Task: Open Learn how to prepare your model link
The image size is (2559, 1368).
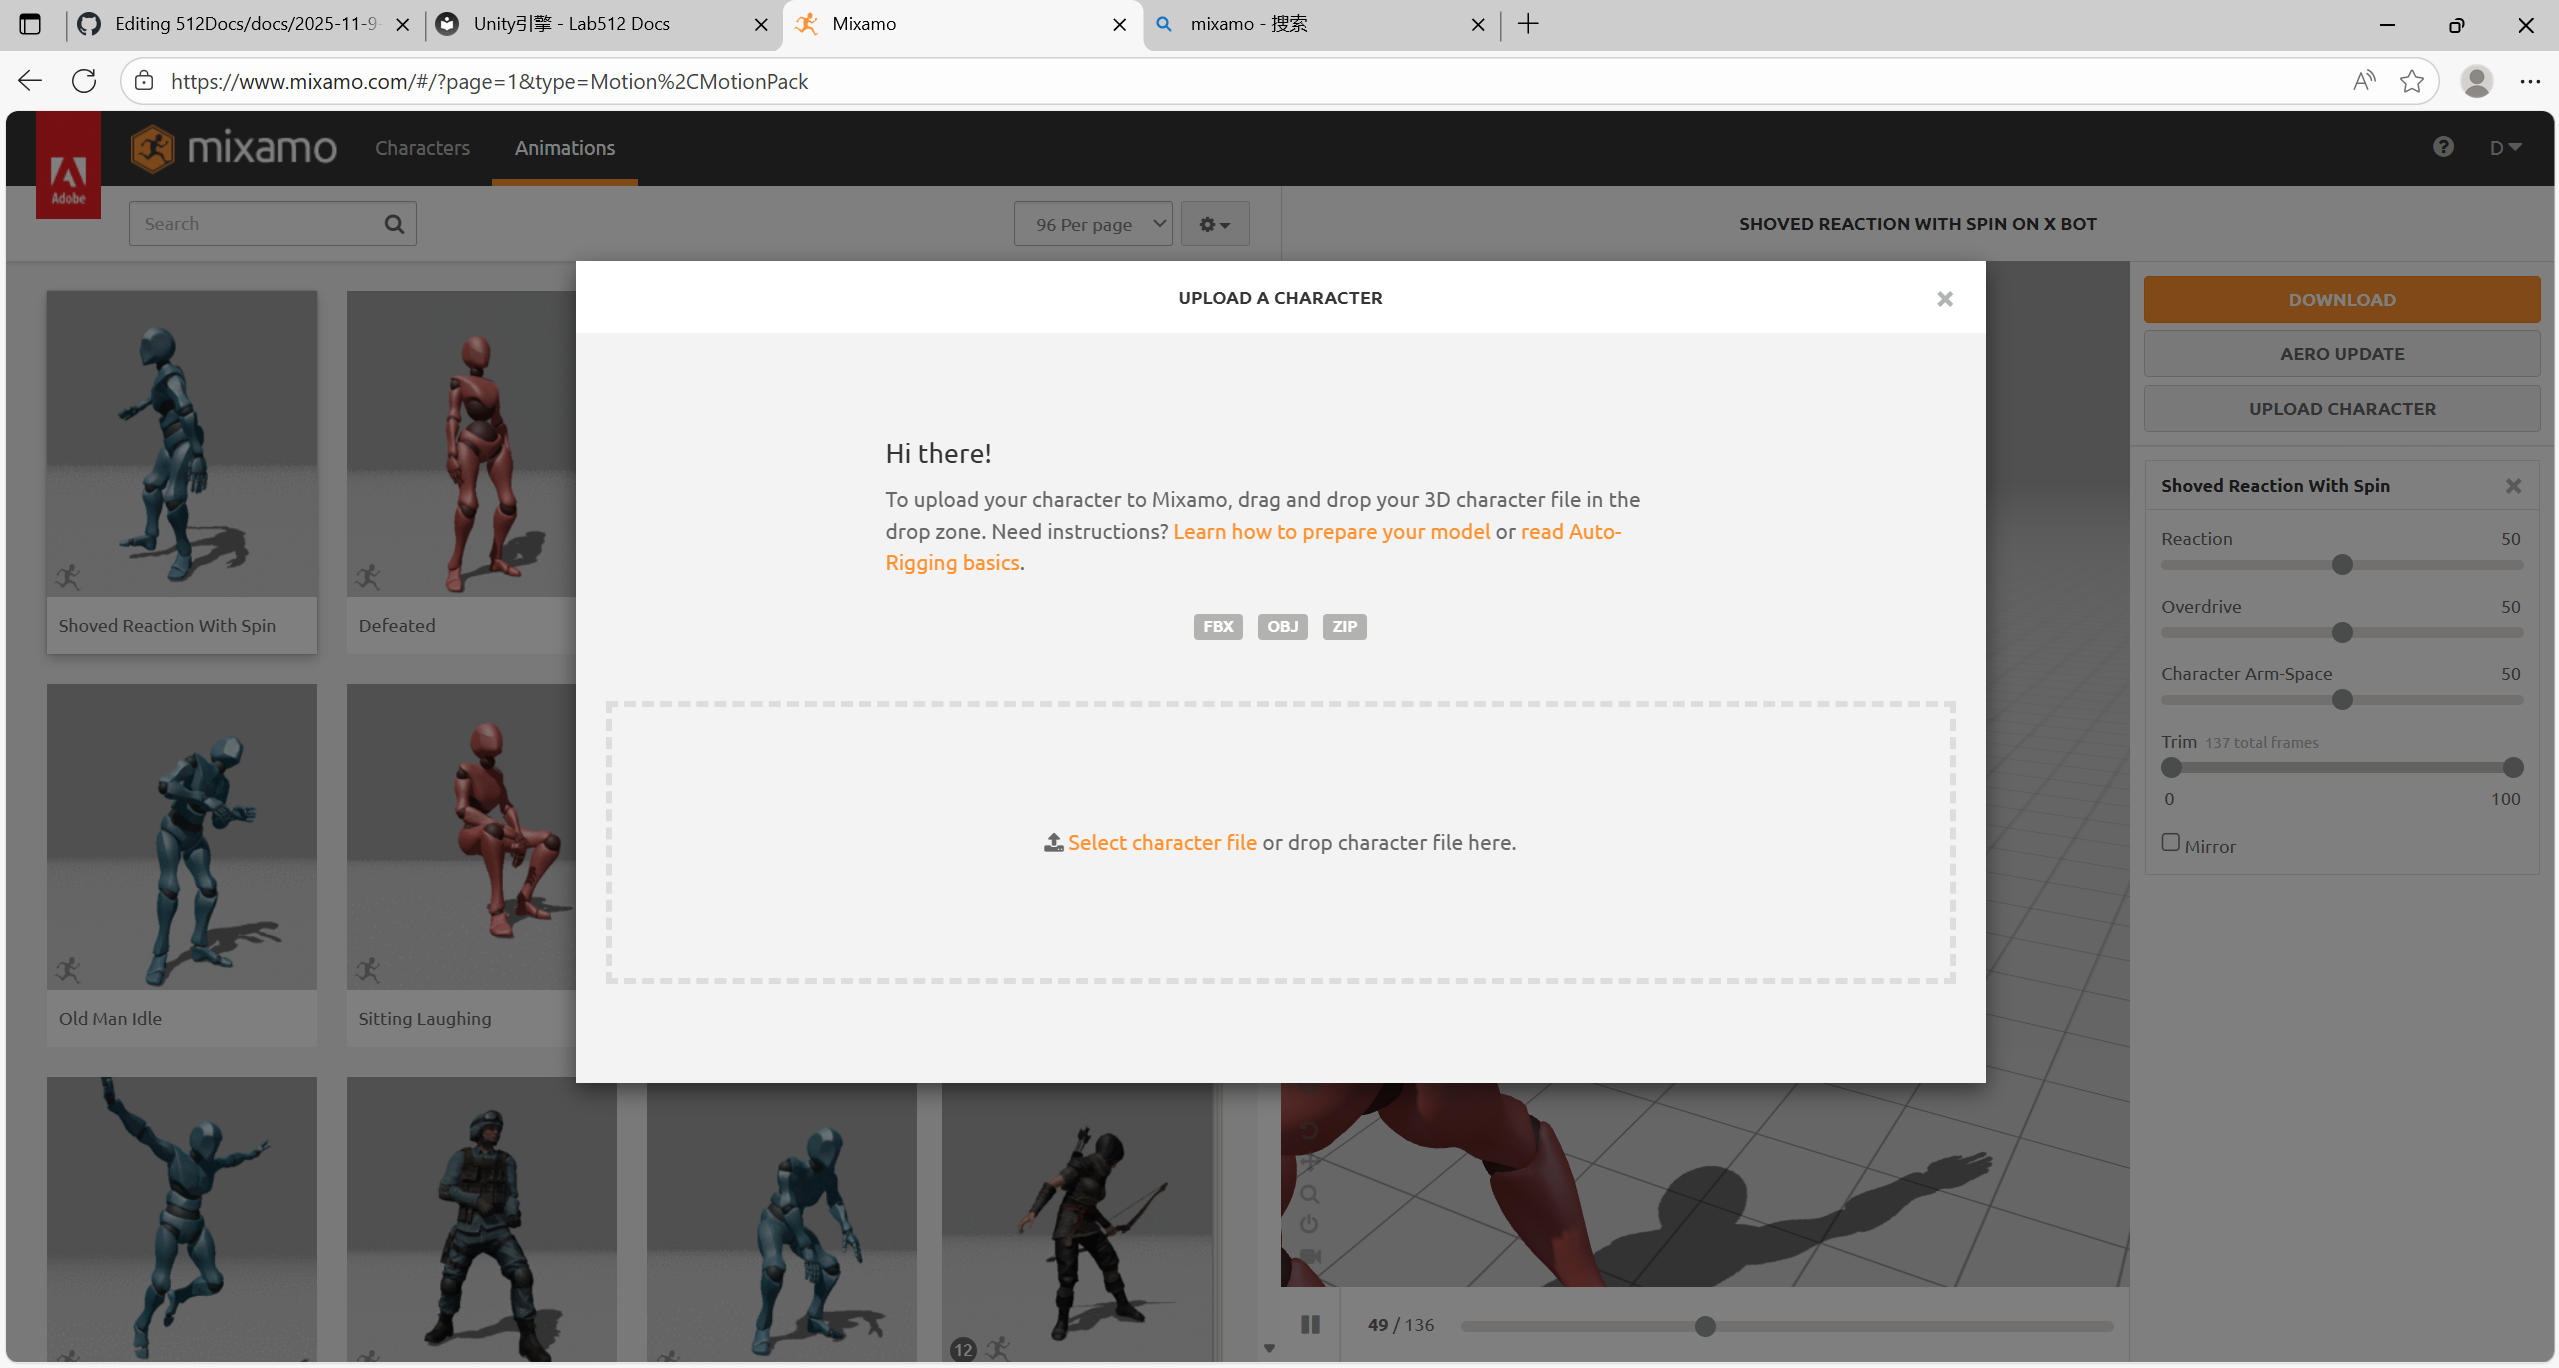Action: click(x=1331, y=531)
